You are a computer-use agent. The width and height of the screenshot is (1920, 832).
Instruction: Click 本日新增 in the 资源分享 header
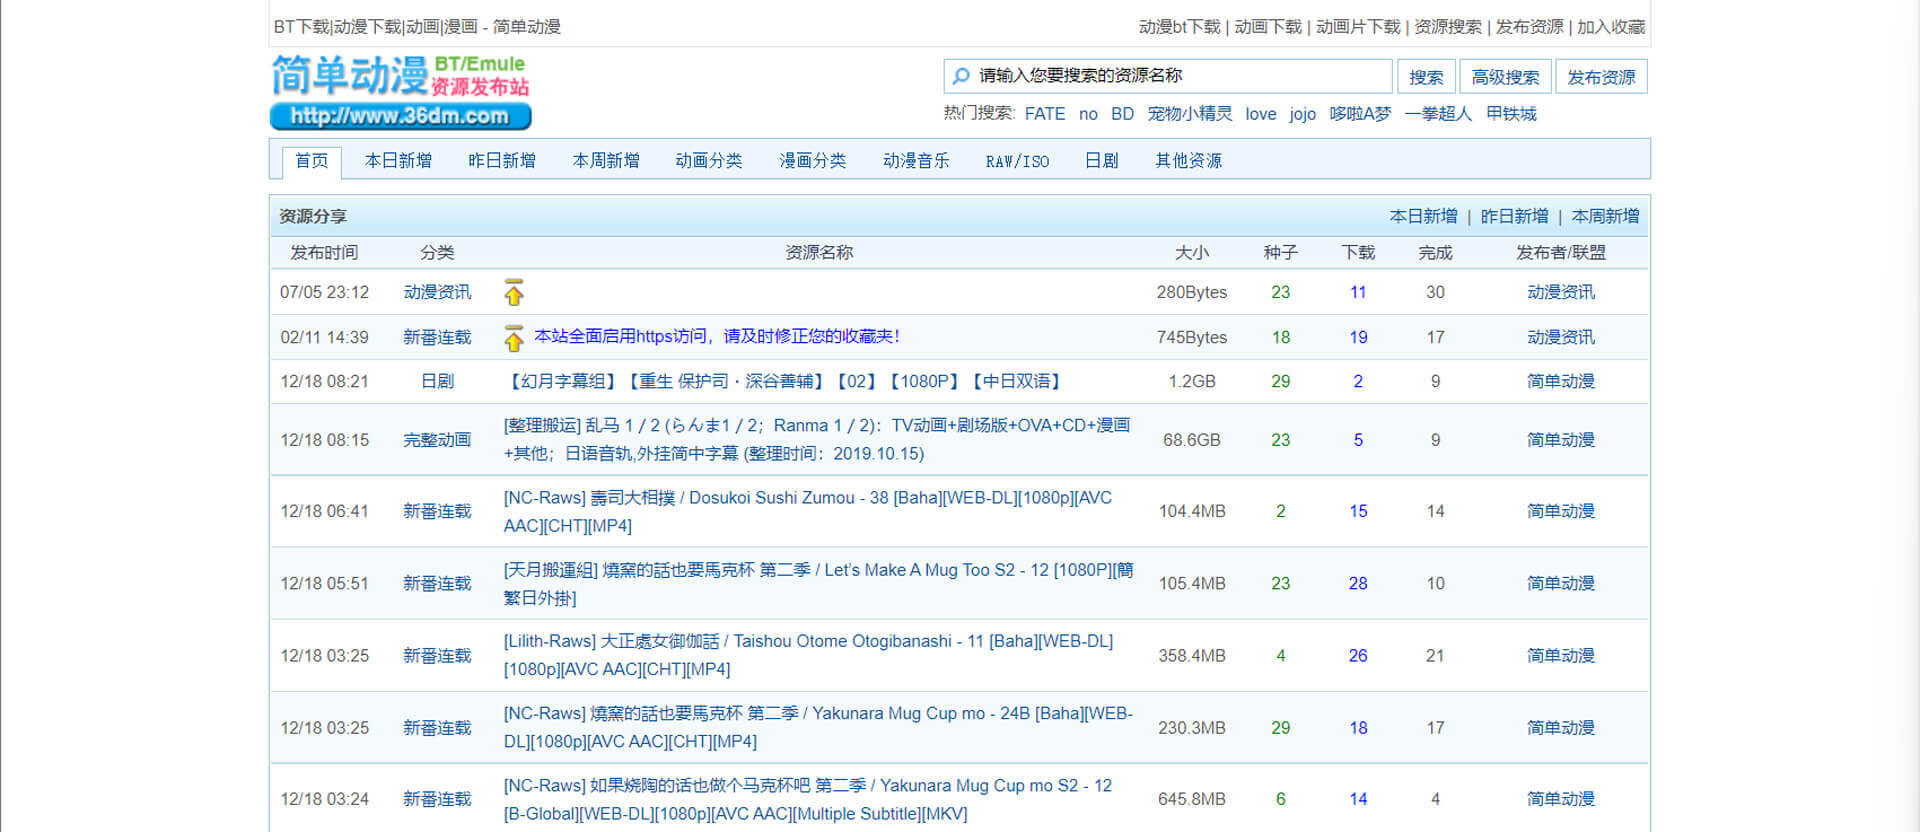pyautogui.click(x=1423, y=216)
